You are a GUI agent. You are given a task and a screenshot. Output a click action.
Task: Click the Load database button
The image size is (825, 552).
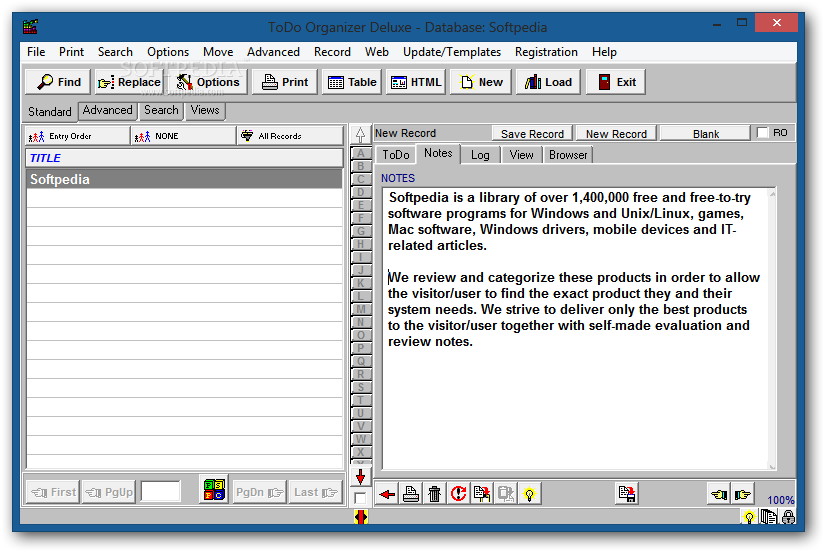tap(548, 82)
